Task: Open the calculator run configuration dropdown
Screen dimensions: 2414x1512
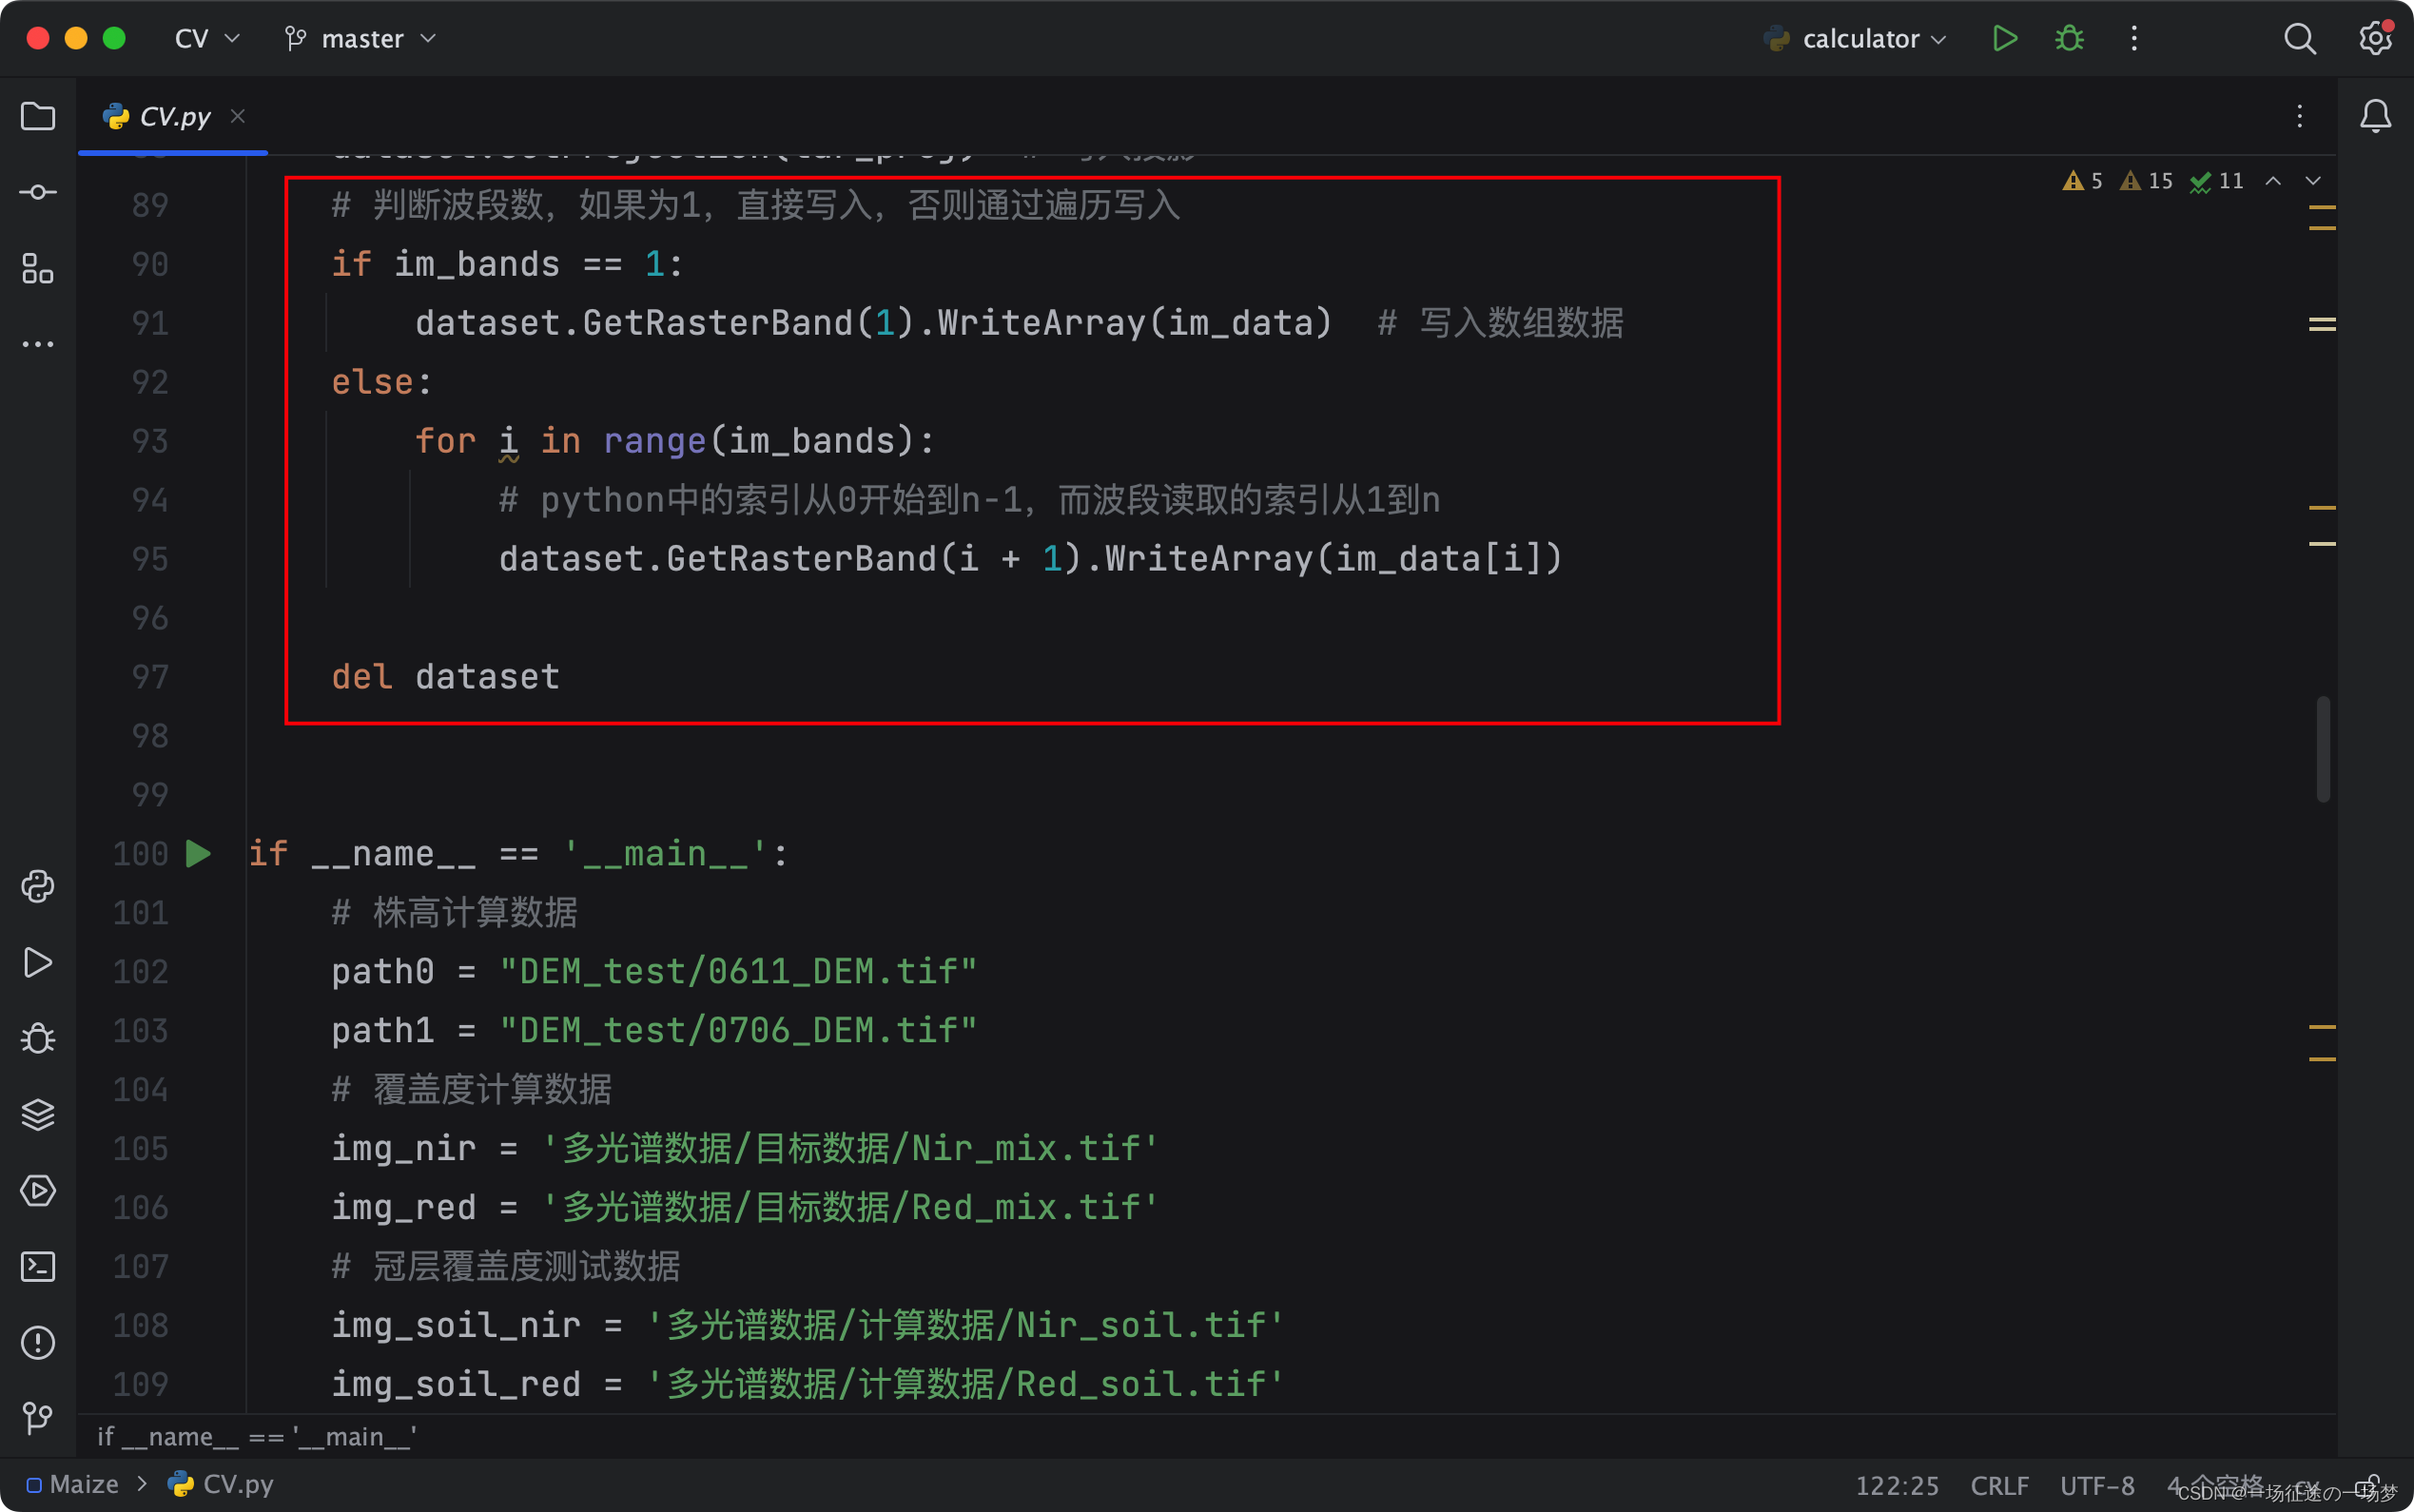Action: (x=1856, y=38)
